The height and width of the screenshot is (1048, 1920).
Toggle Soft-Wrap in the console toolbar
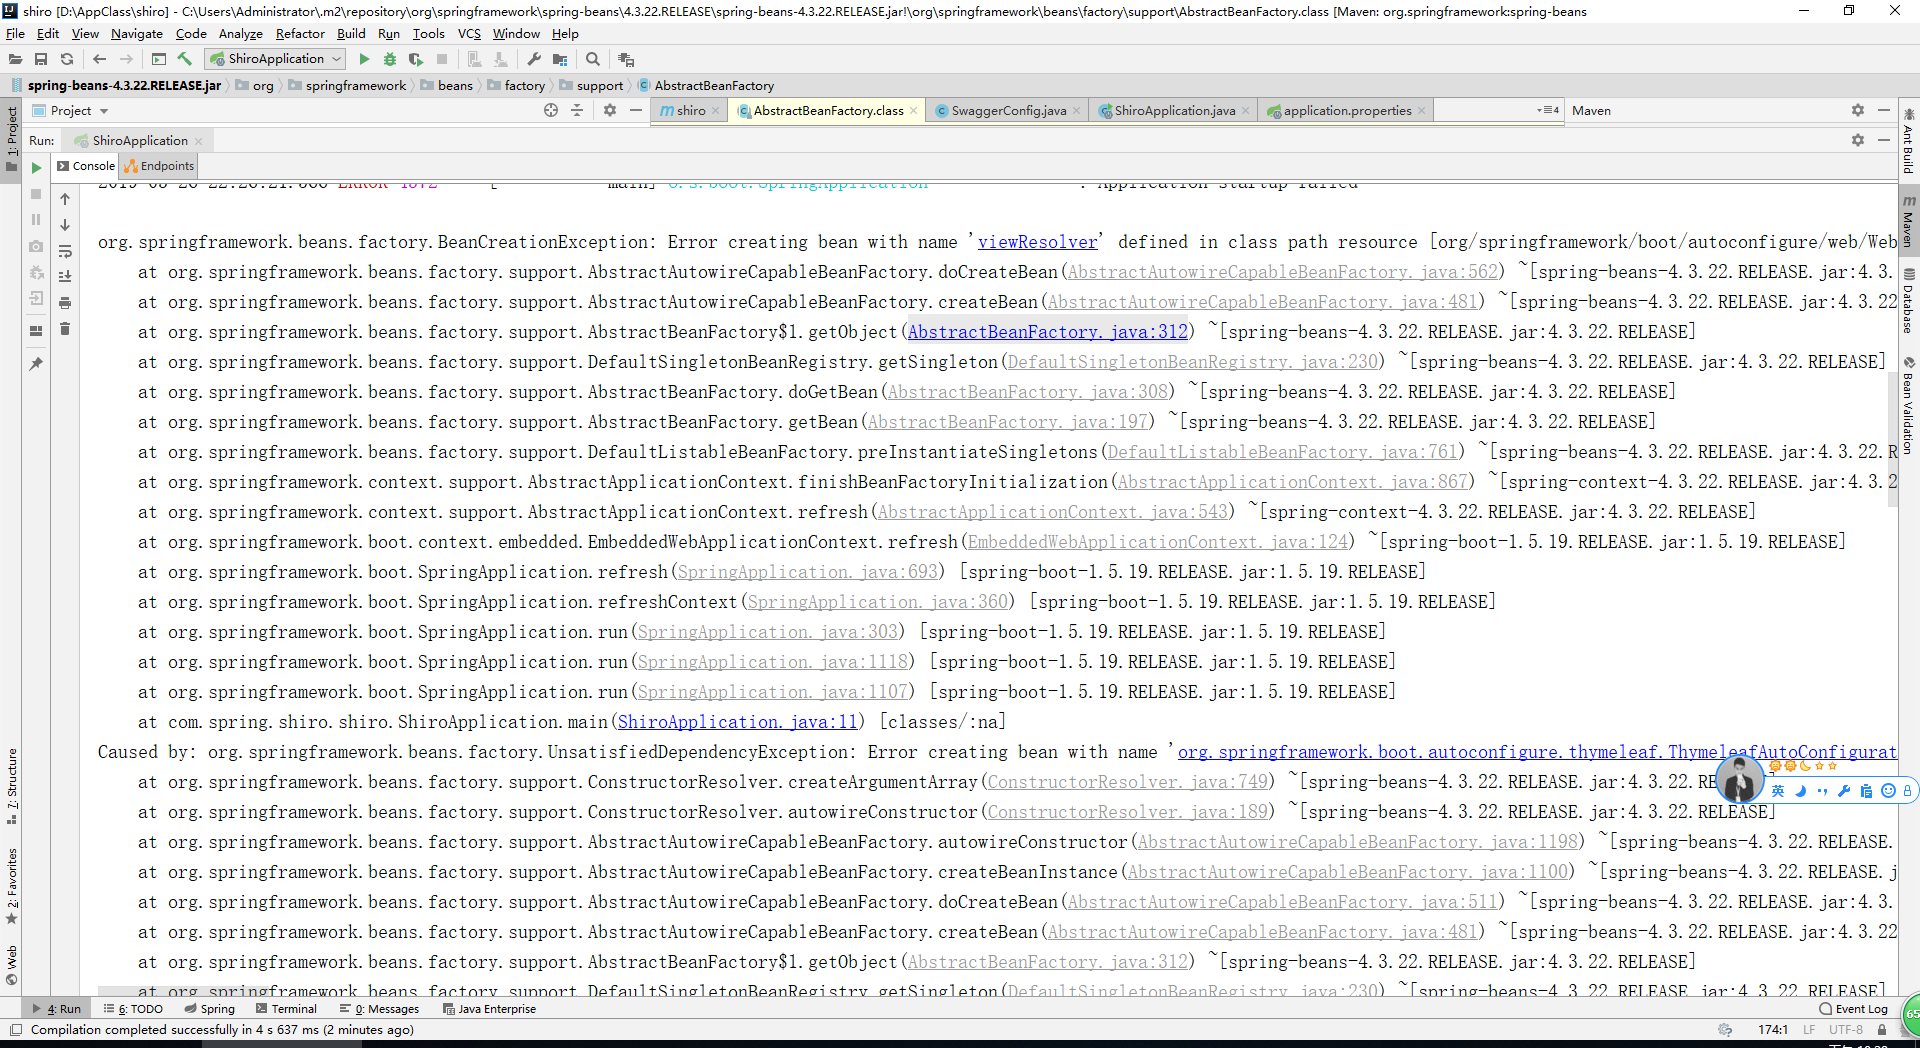(x=65, y=252)
